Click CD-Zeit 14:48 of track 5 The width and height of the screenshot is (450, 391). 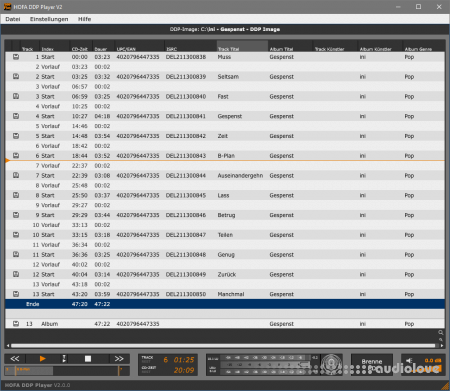80,136
